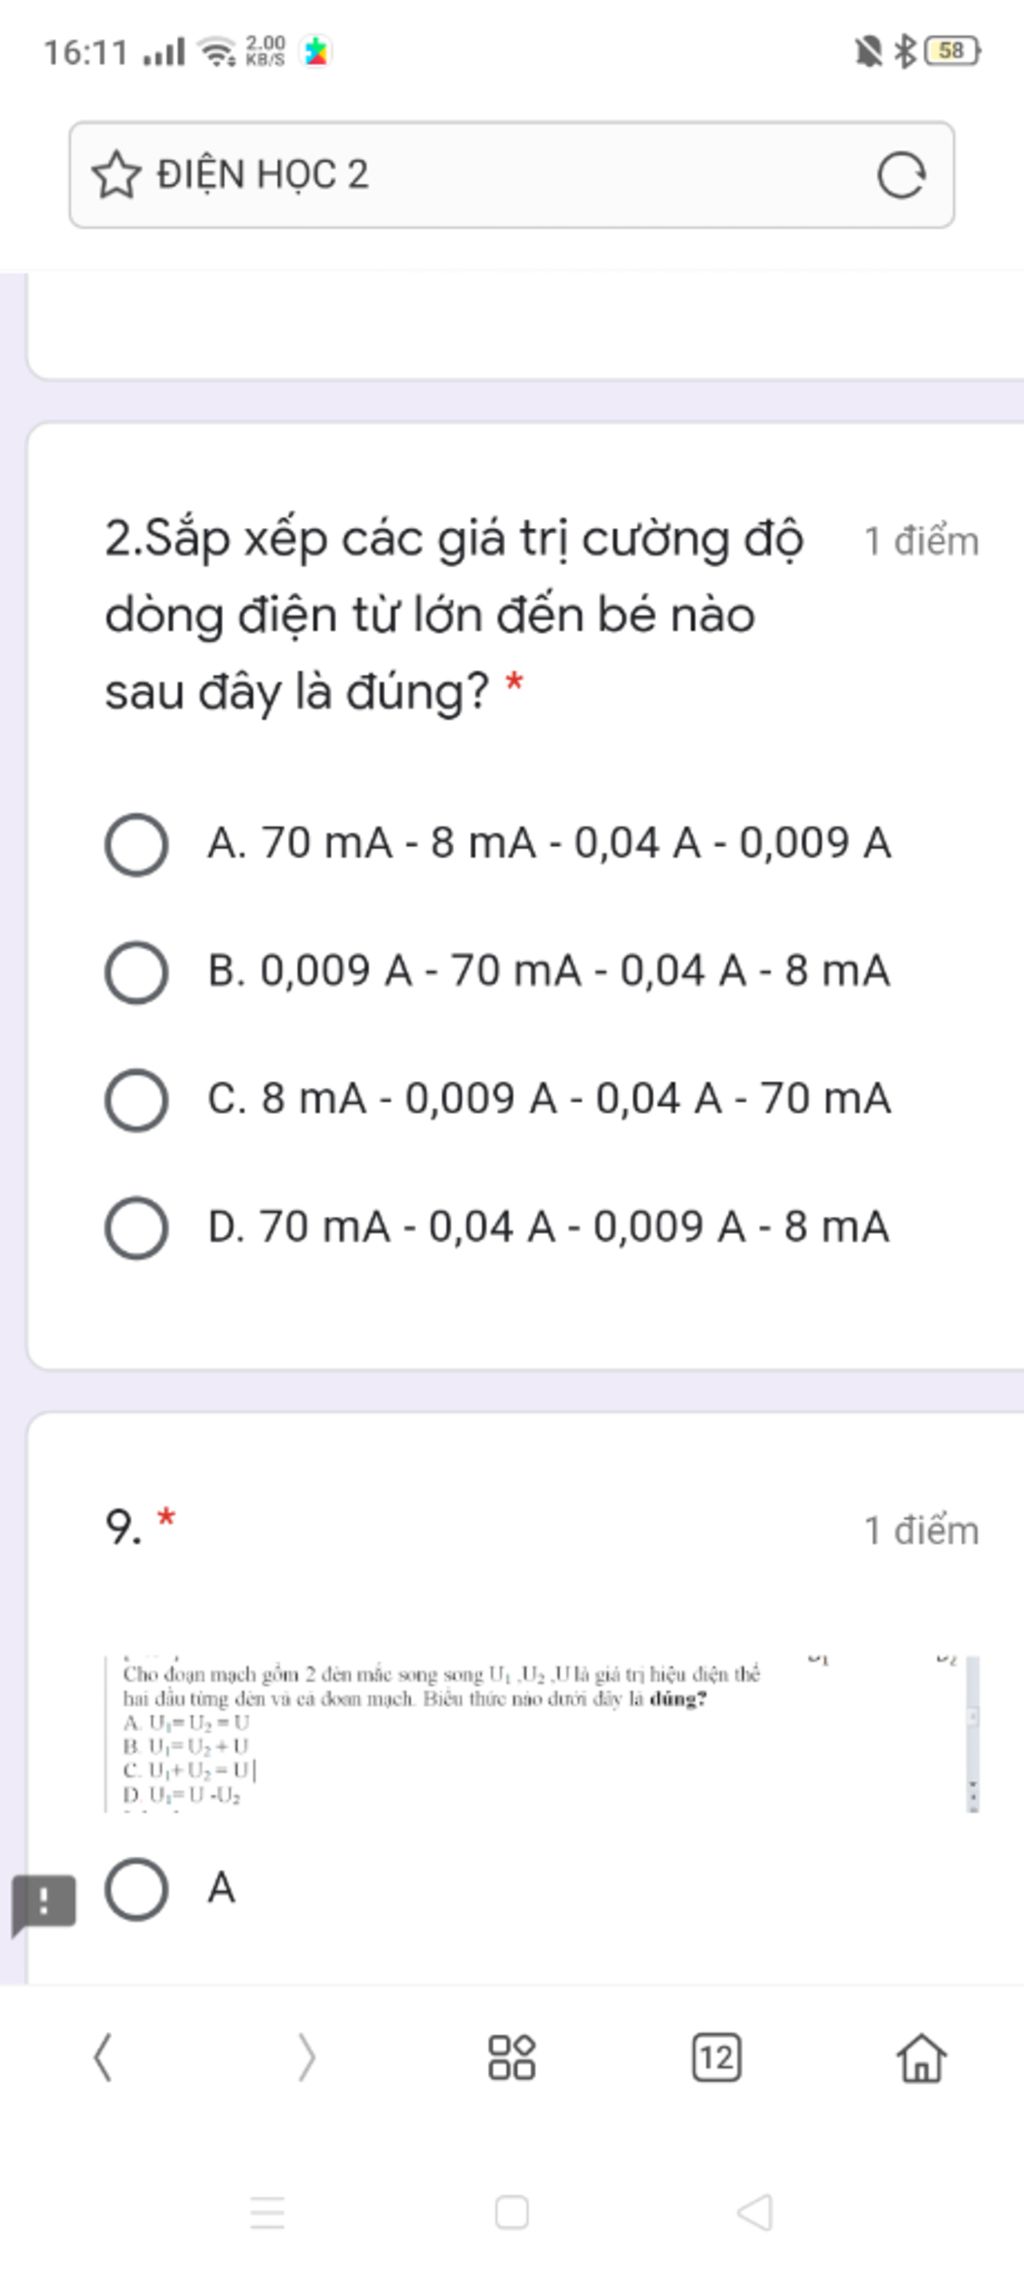Go back with the browser back arrow

102,2060
